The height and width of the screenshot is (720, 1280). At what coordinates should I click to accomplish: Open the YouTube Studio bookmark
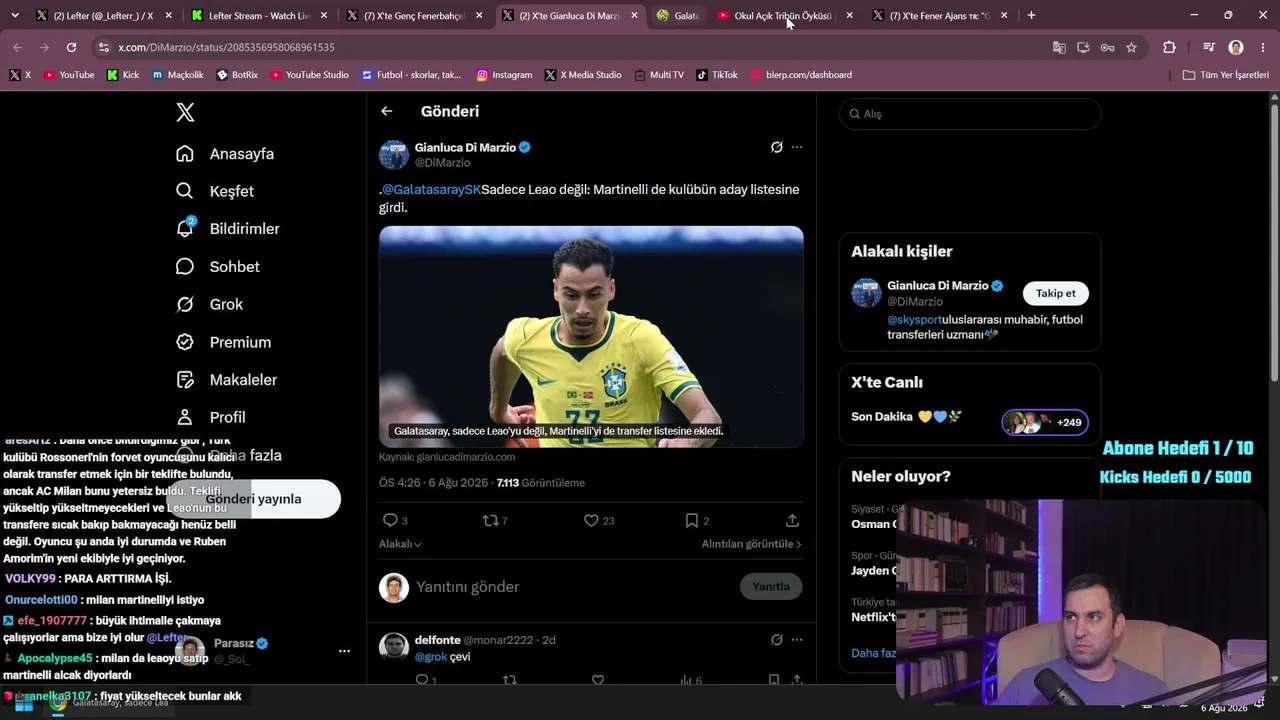[309, 75]
